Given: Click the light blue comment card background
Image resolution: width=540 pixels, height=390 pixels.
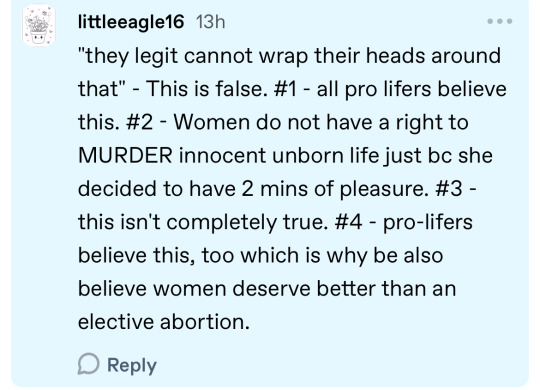Looking at the screenshot, I should 270,194.
